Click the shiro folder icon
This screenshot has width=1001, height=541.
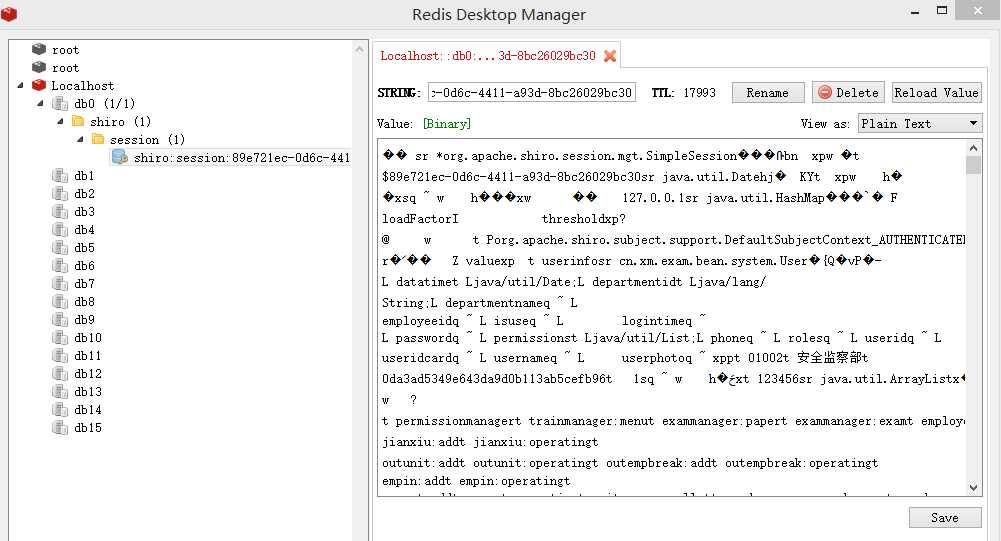79,121
